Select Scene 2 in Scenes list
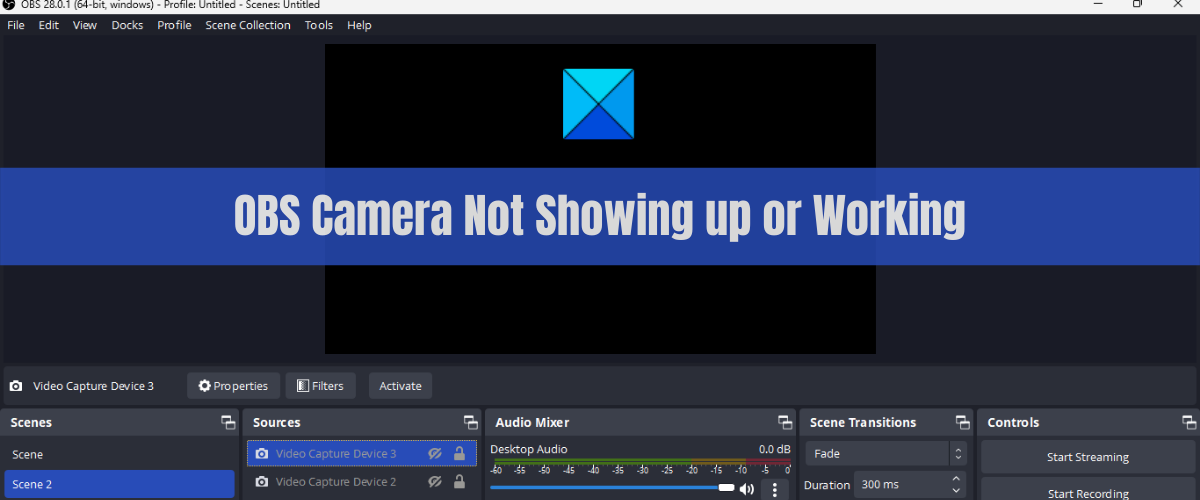Image resolution: width=1200 pixels, height=500 pixels. pyautogui.click(x=119, y=484)
